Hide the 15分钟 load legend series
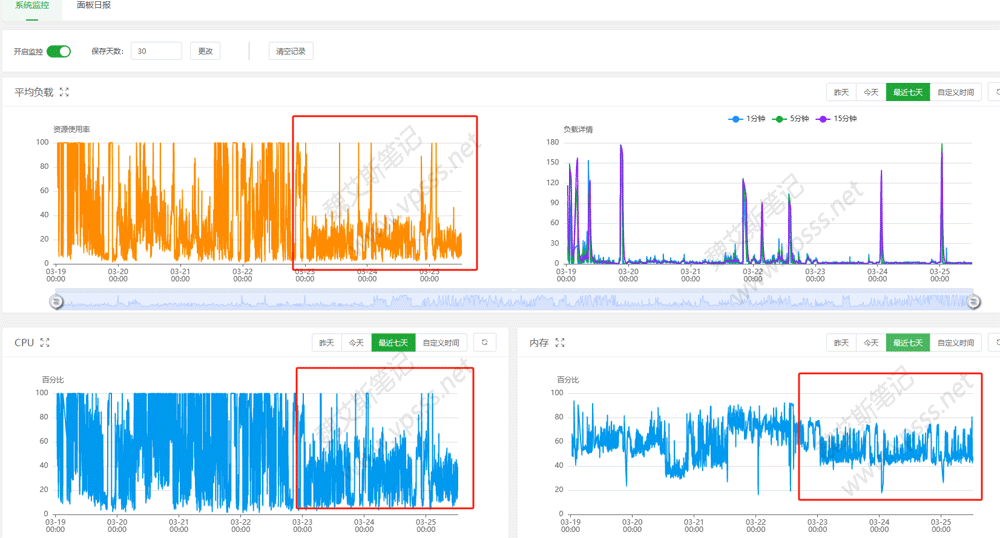This screenshot has width=1000, height=538. (x=837, y=119)
